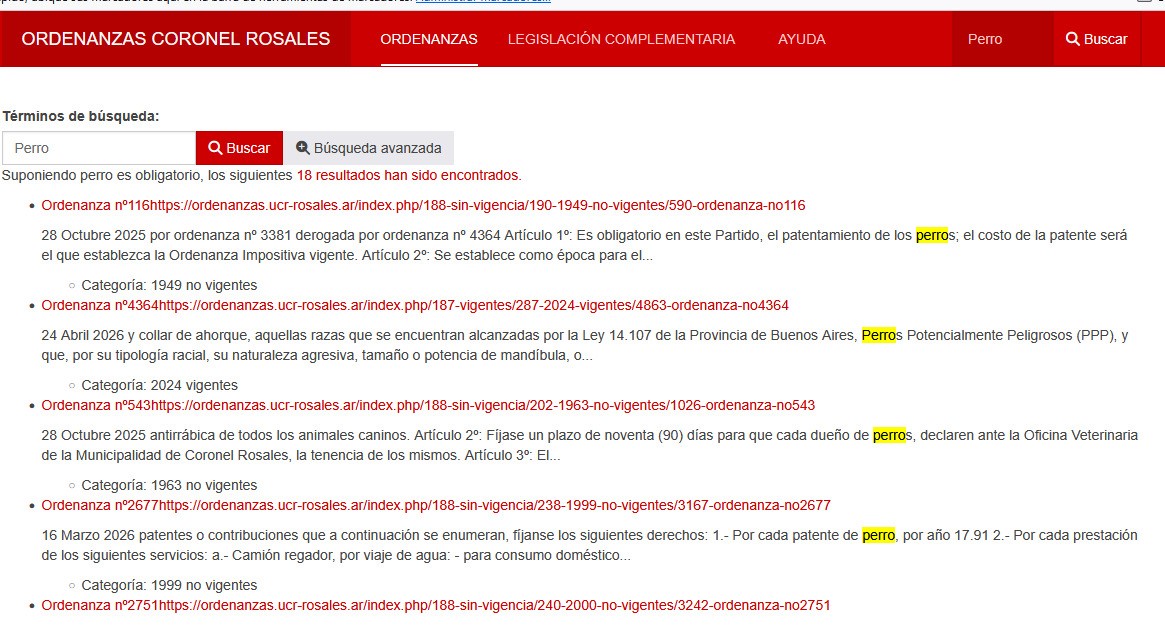This screenshot has height=625, width=1165.
Task: Open result link Ordenanza nº4364
Action: tap(415, 305)
